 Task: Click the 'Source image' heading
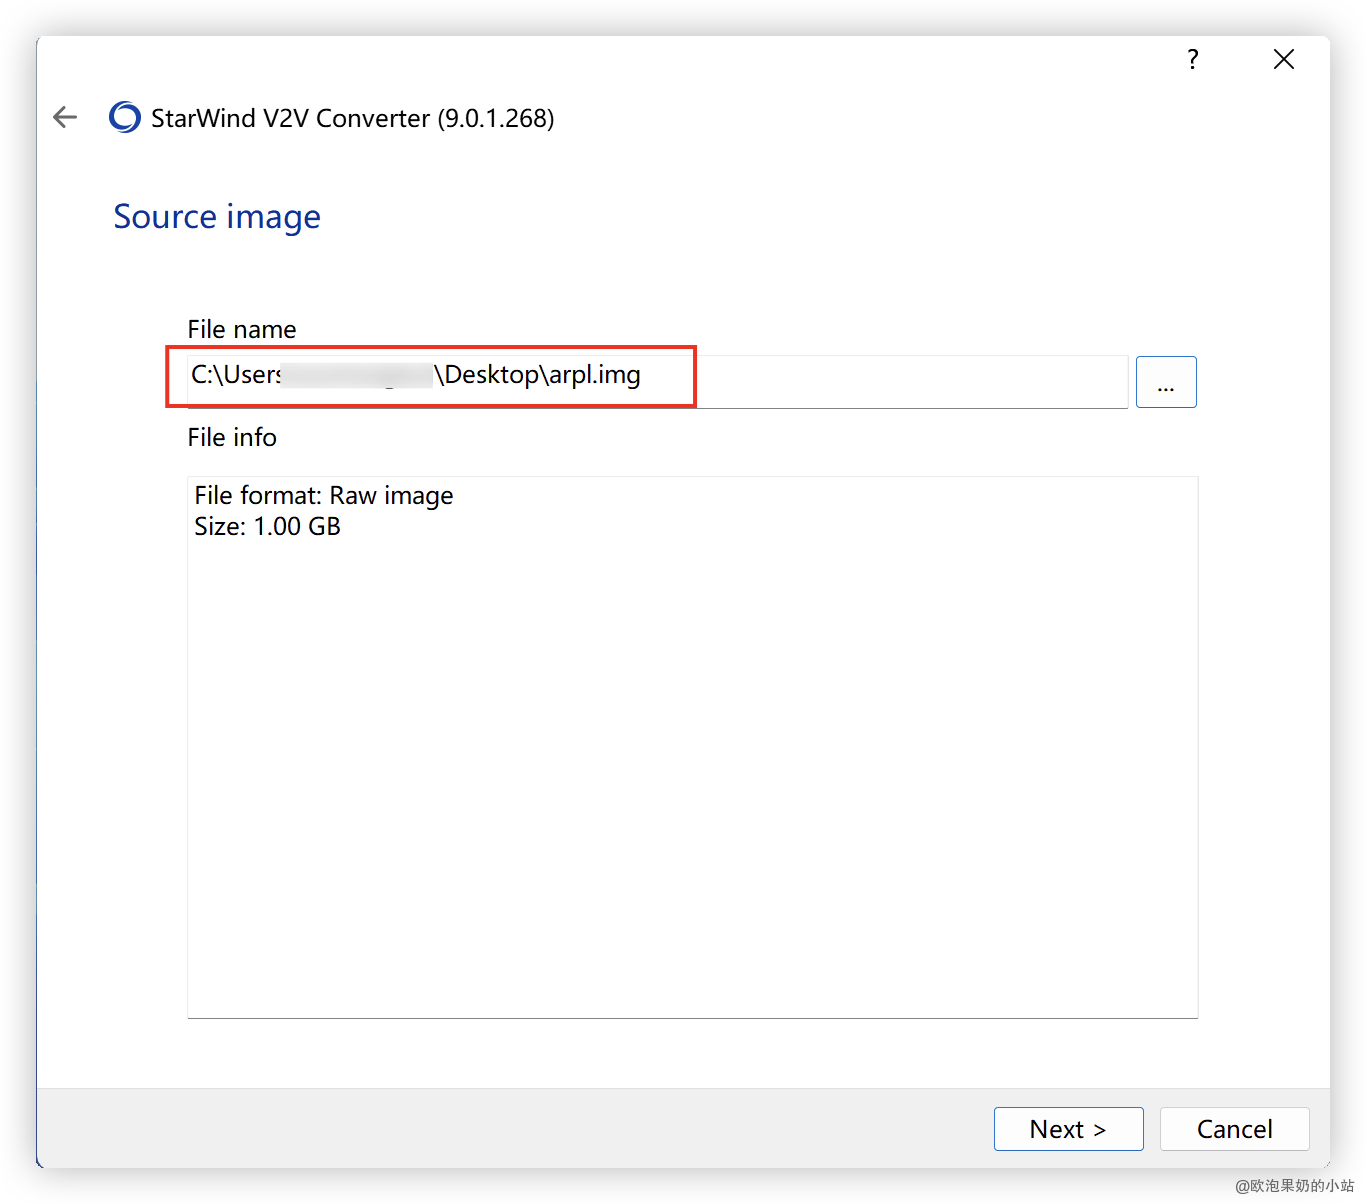click(x=217, y=217)
